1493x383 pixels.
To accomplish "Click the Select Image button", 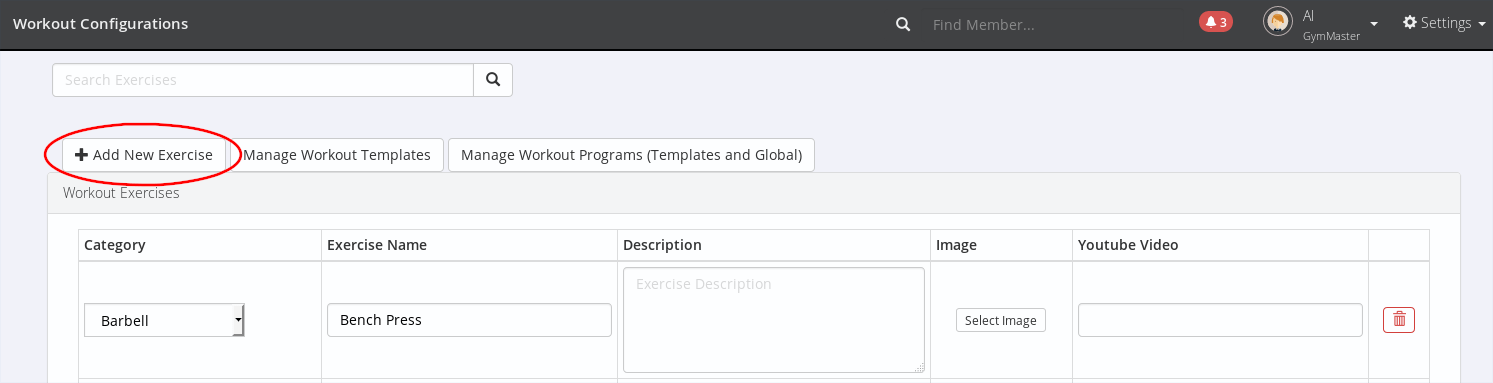I will pos(1001,320).
